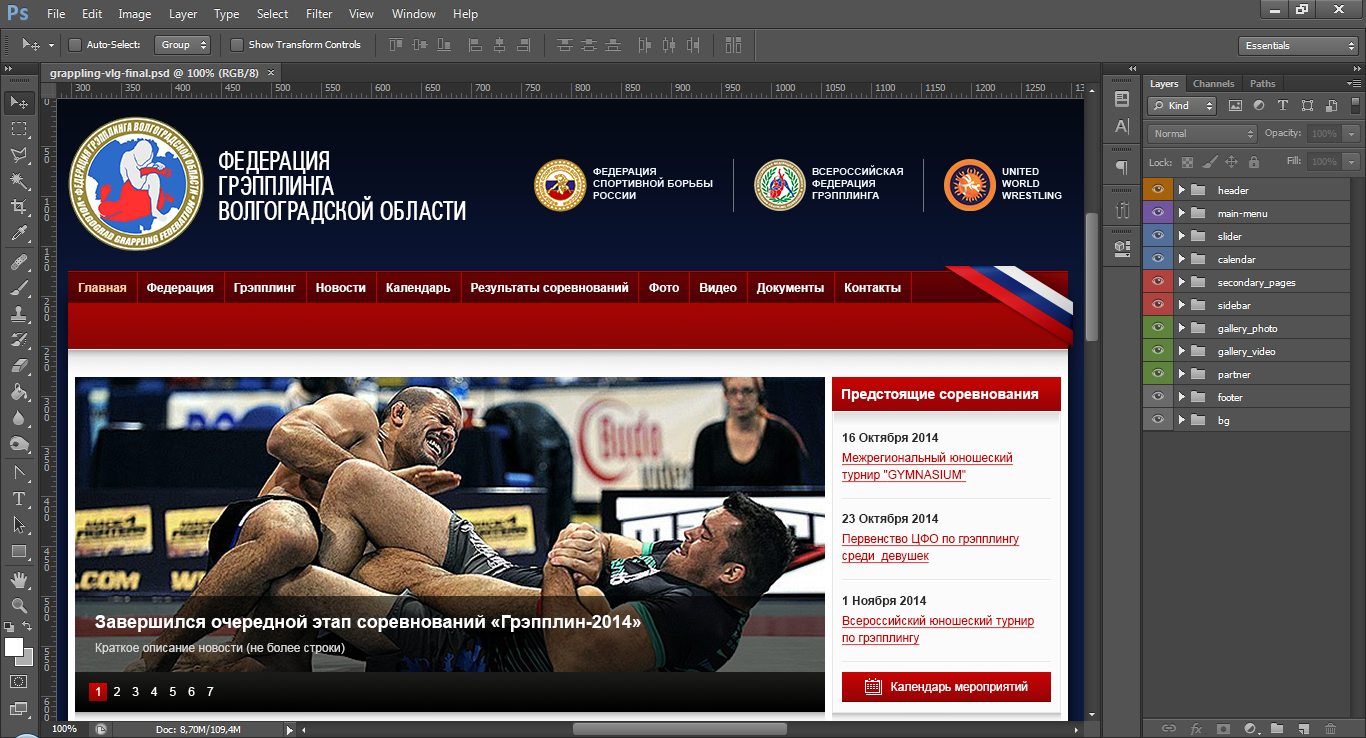
Task: Select the Crop tool
Action: click(x=19, y=207)
